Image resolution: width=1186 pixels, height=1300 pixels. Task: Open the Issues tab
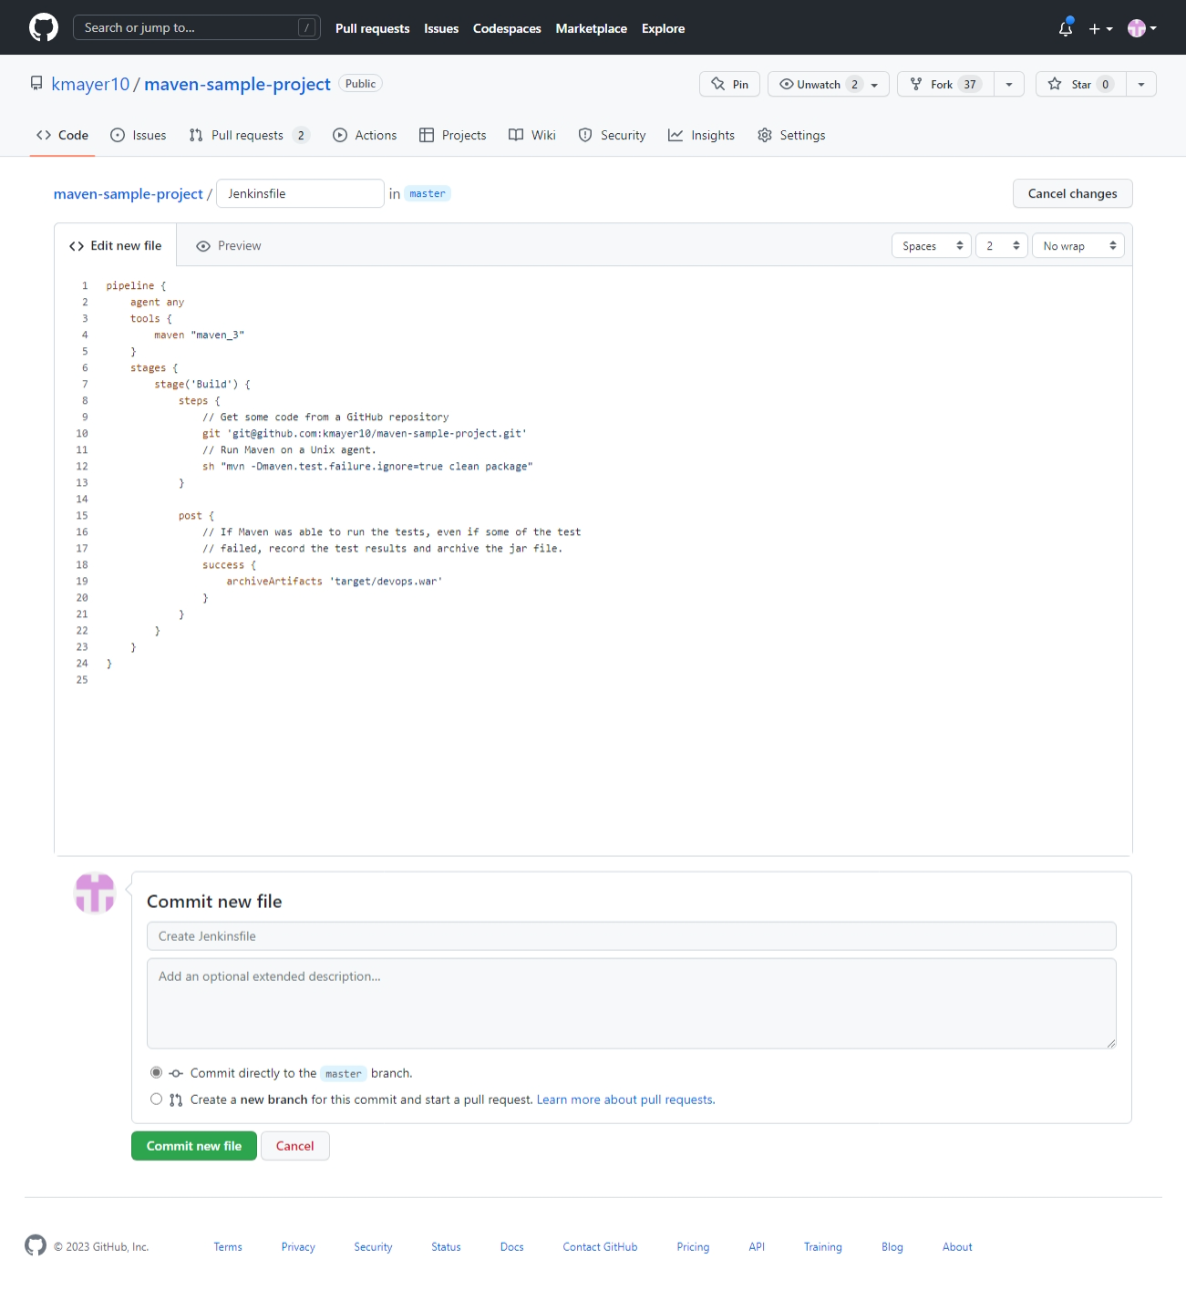pos(138,135)
